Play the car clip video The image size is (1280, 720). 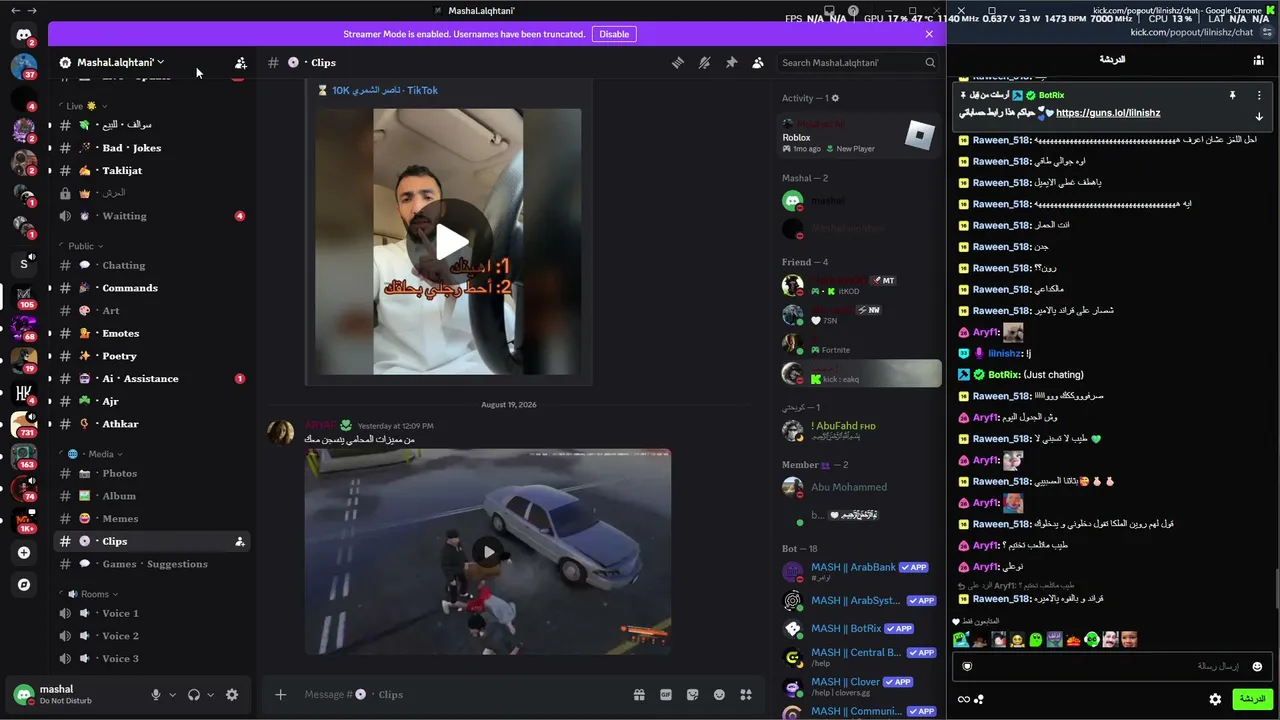(488, 552)
